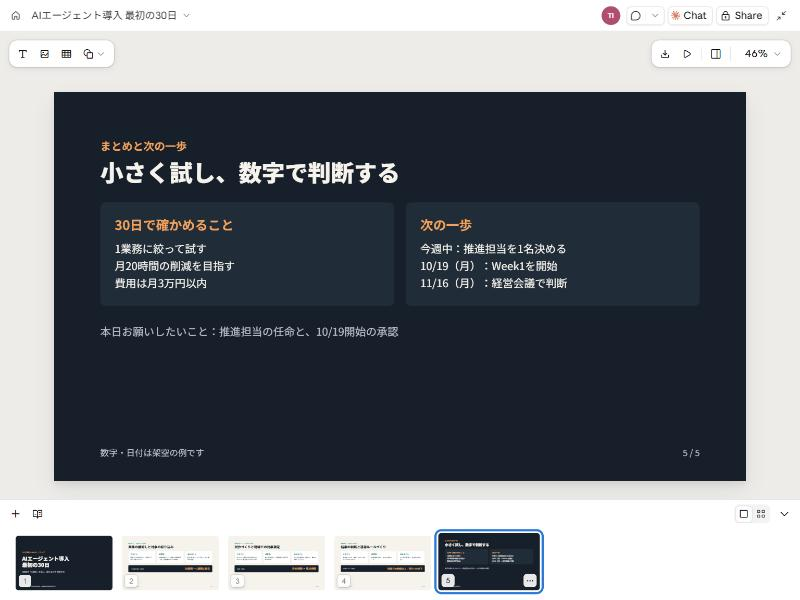Download the presentation with the export icon

[x=665, y=54]
